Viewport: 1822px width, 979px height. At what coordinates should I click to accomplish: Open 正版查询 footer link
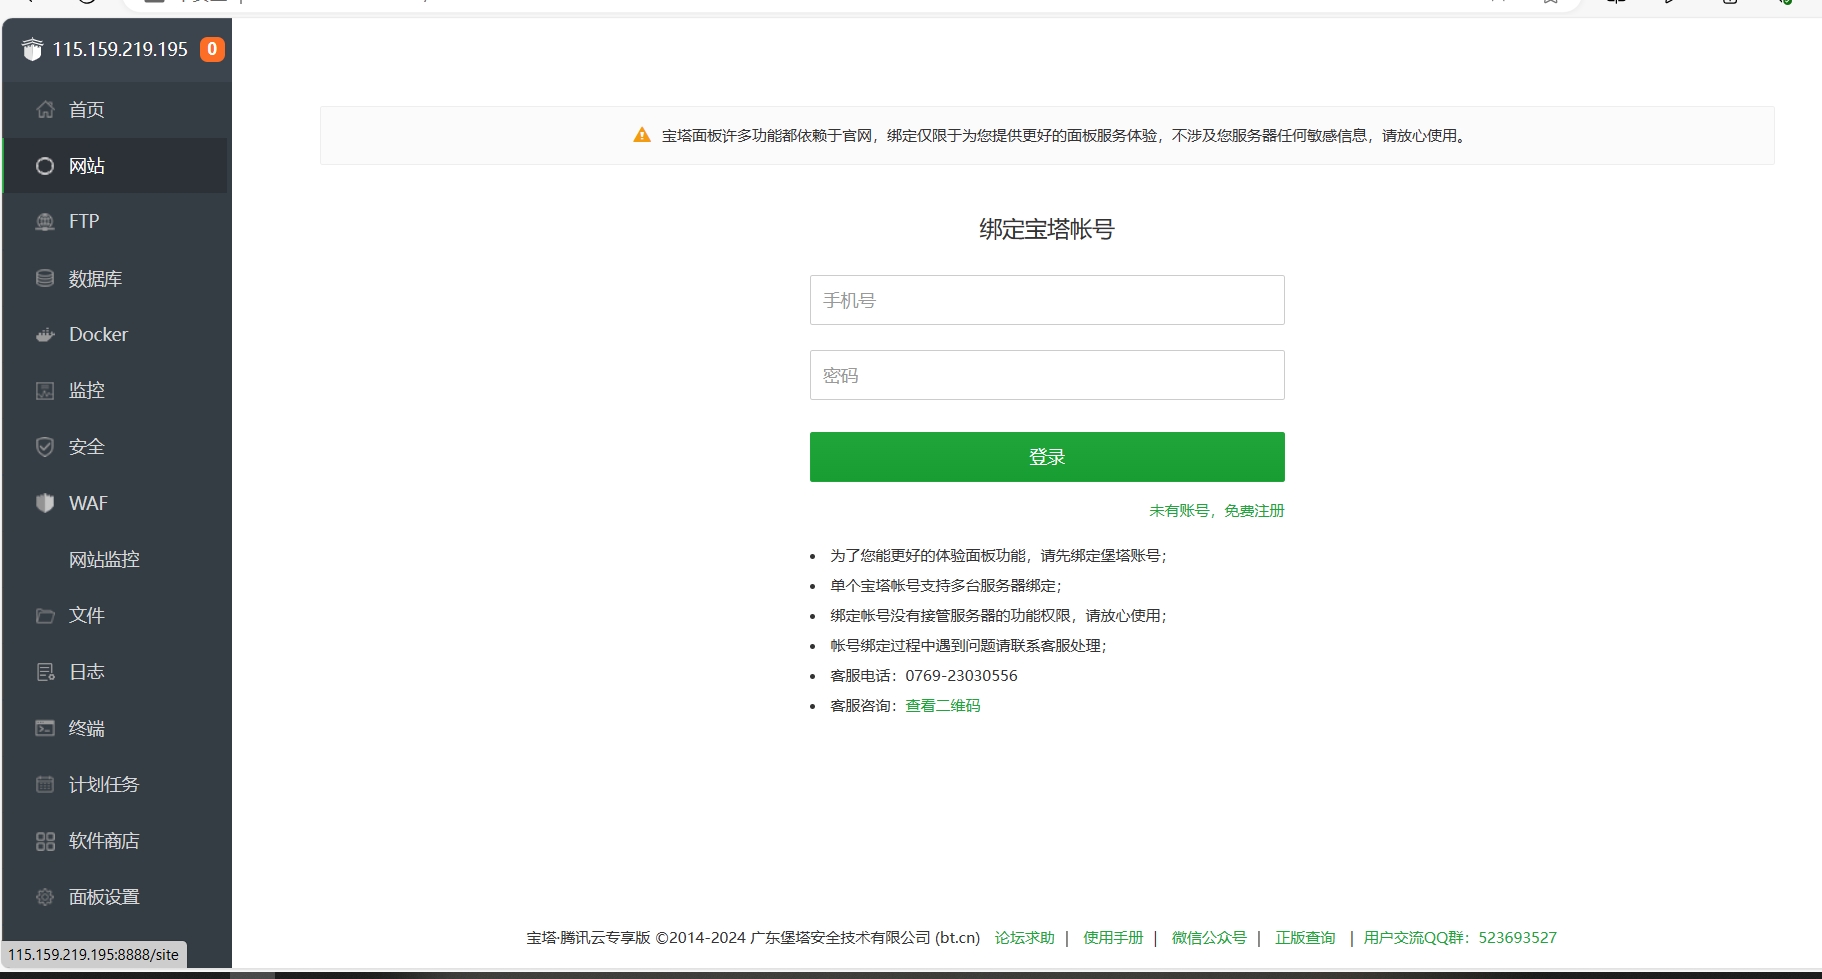[1305, 938]
